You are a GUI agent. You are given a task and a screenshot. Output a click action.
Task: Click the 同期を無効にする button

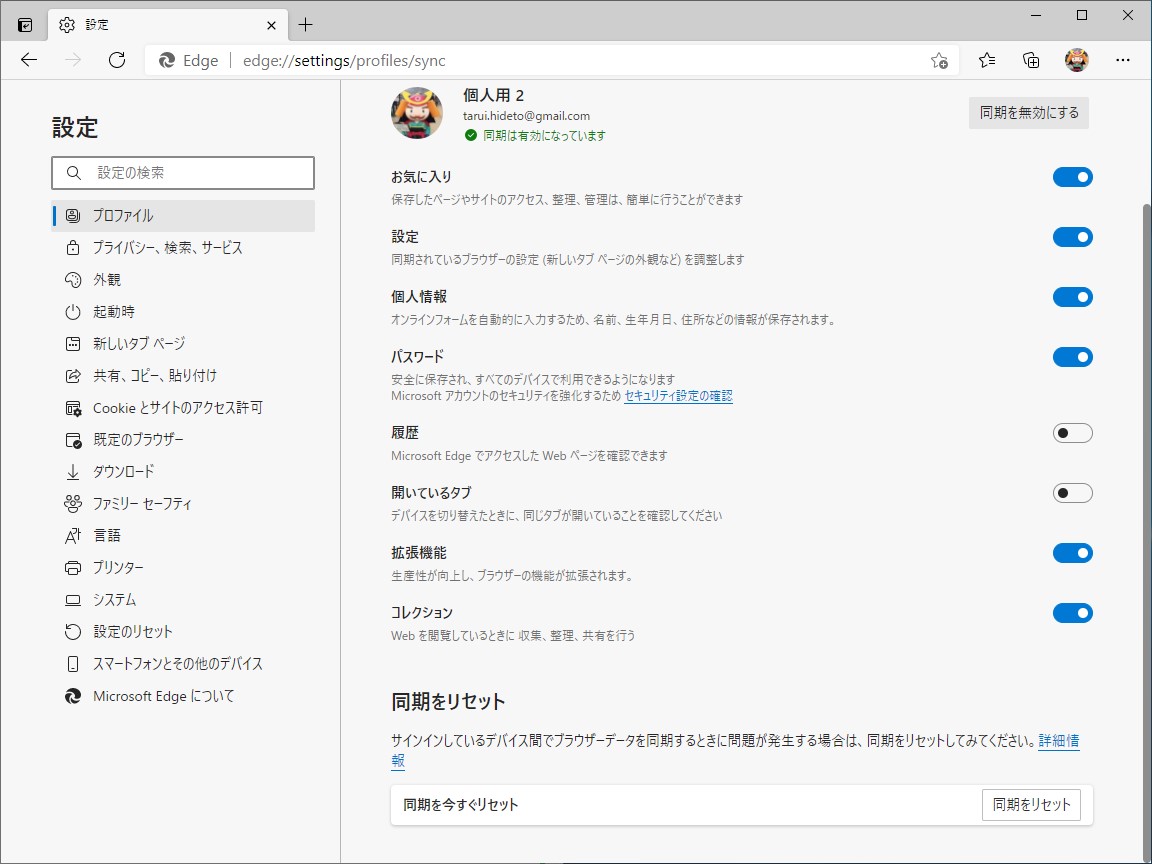pos(1028,112)
